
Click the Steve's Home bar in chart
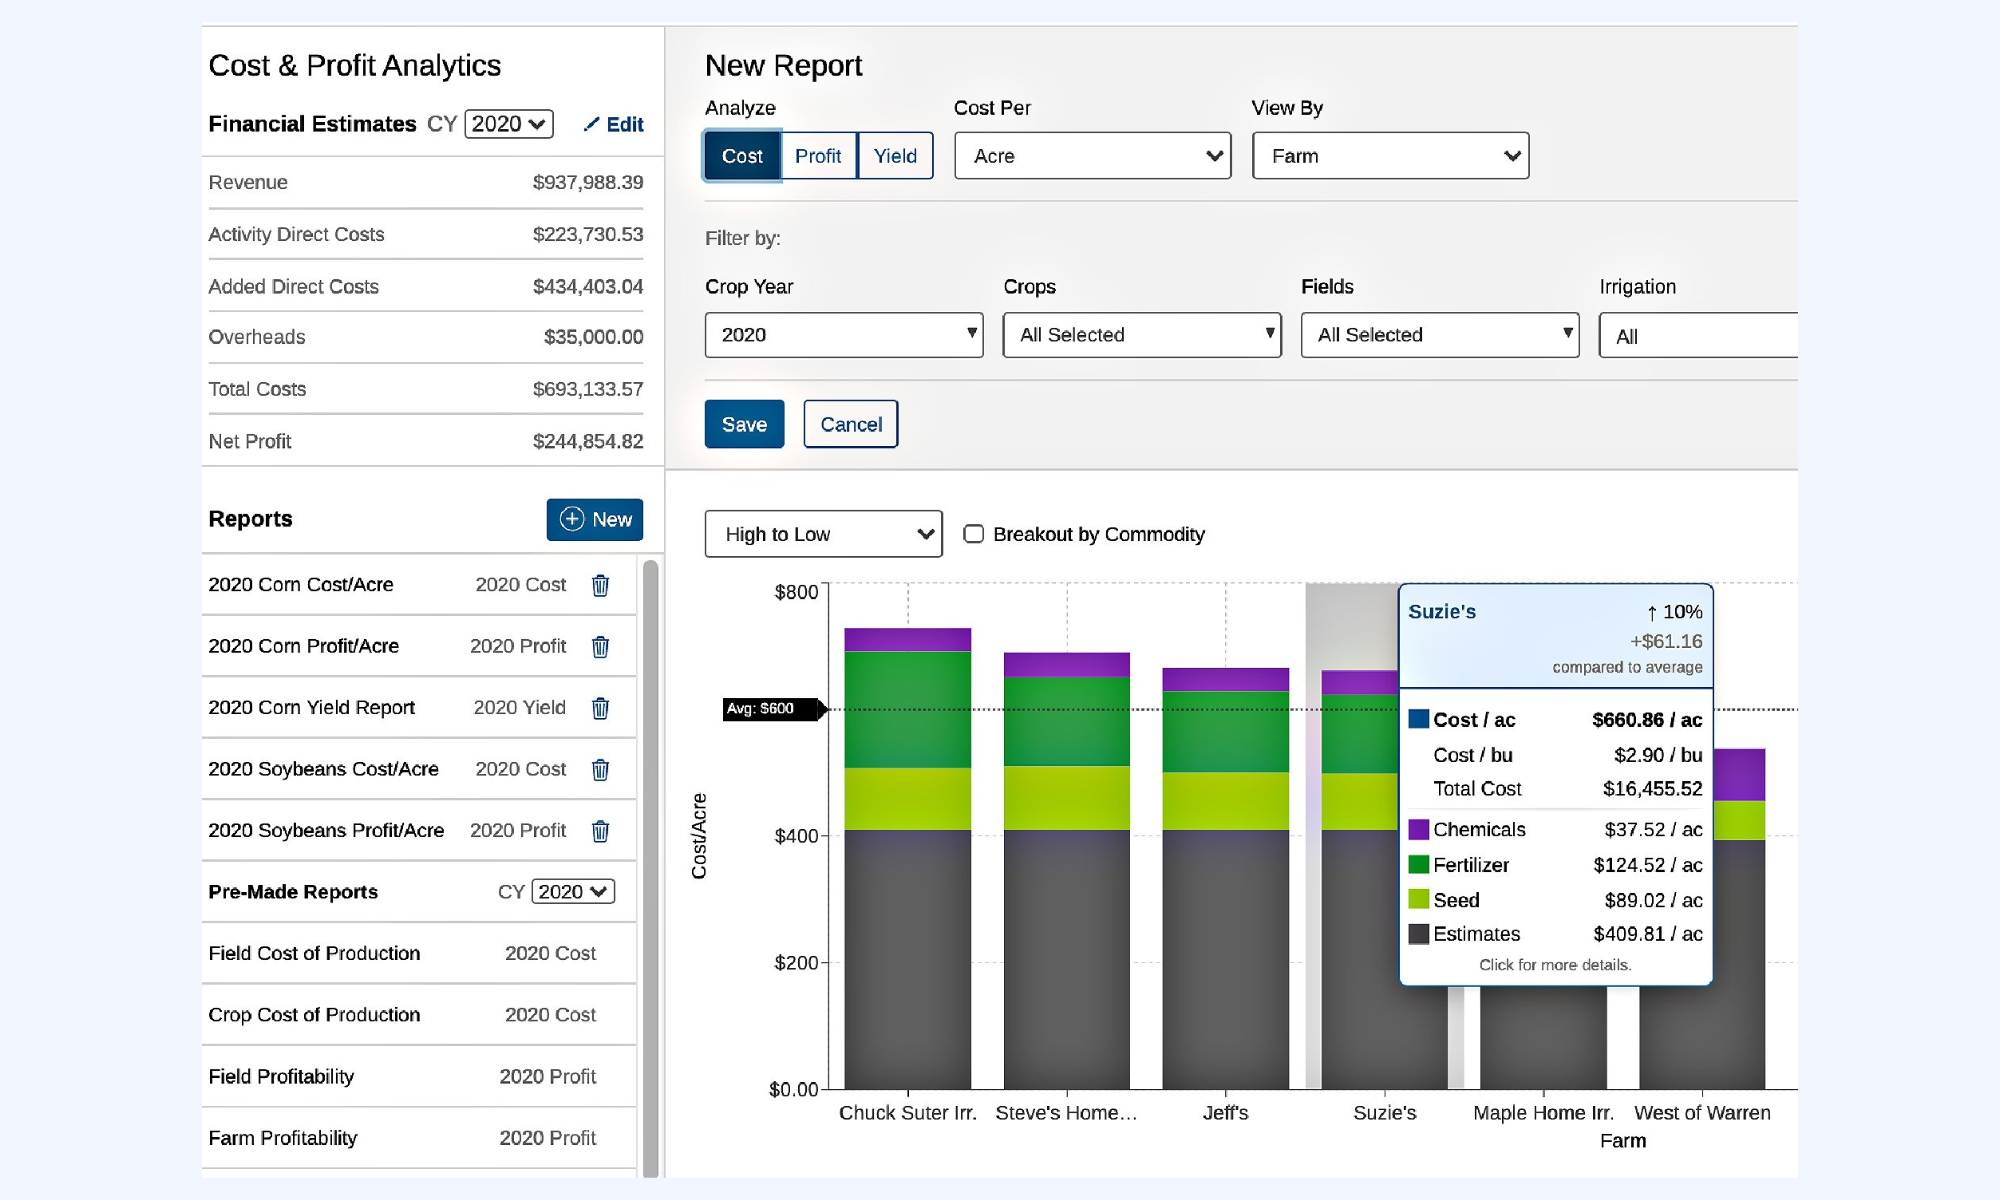tap(1066, 871)
